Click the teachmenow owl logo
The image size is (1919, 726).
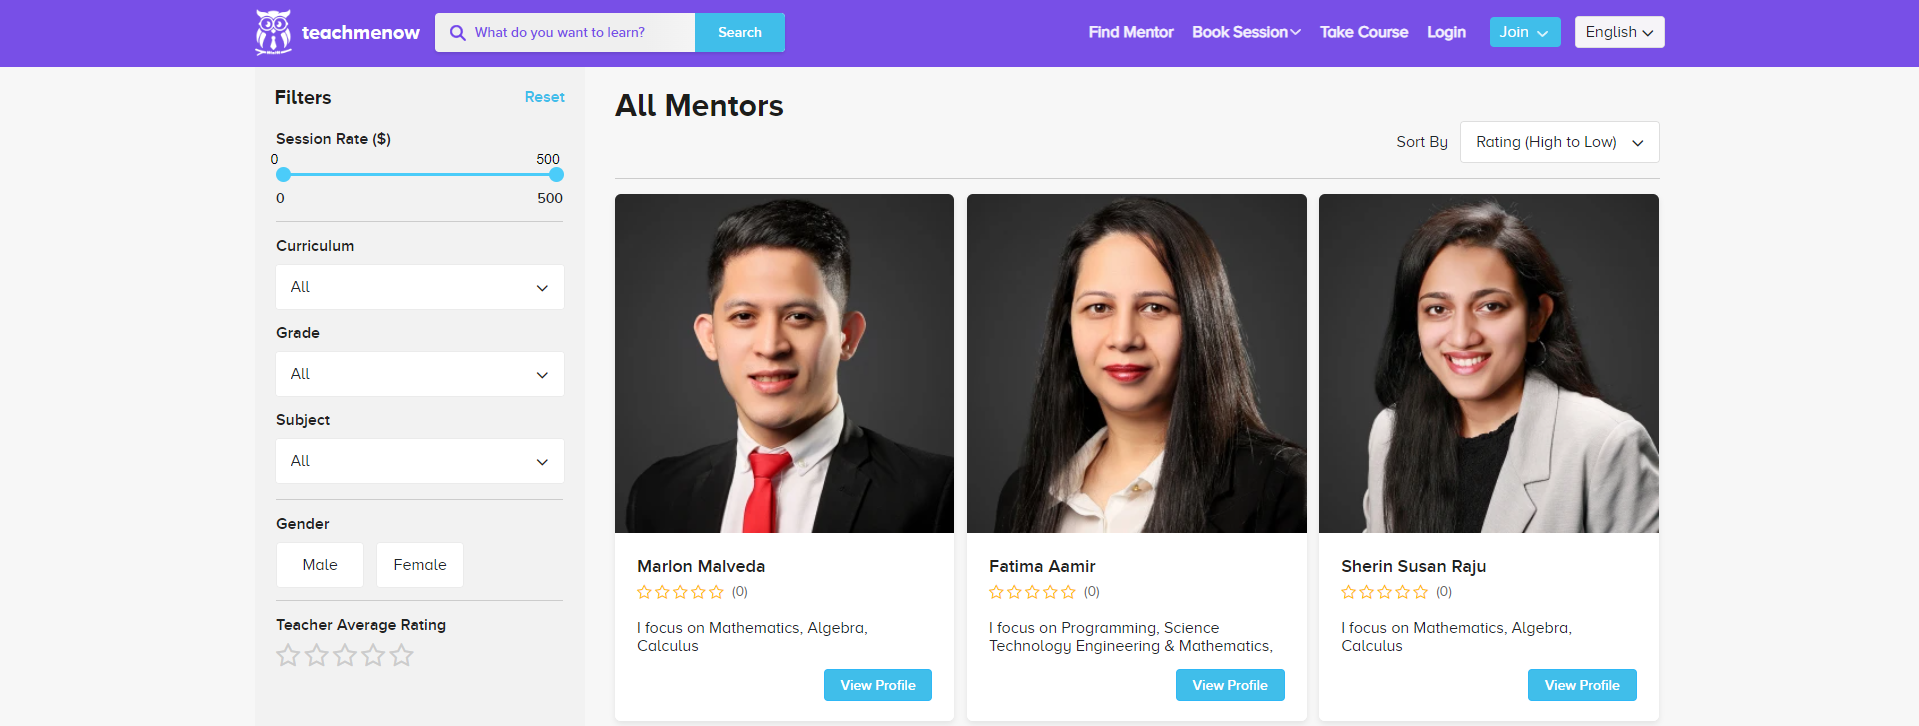click(x=273, y=32)
